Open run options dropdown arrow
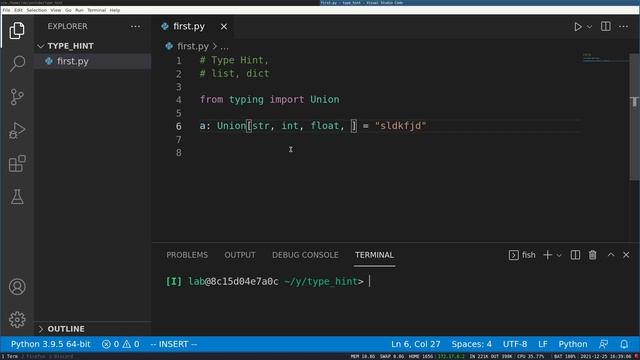640x360 pixels. 589,27
